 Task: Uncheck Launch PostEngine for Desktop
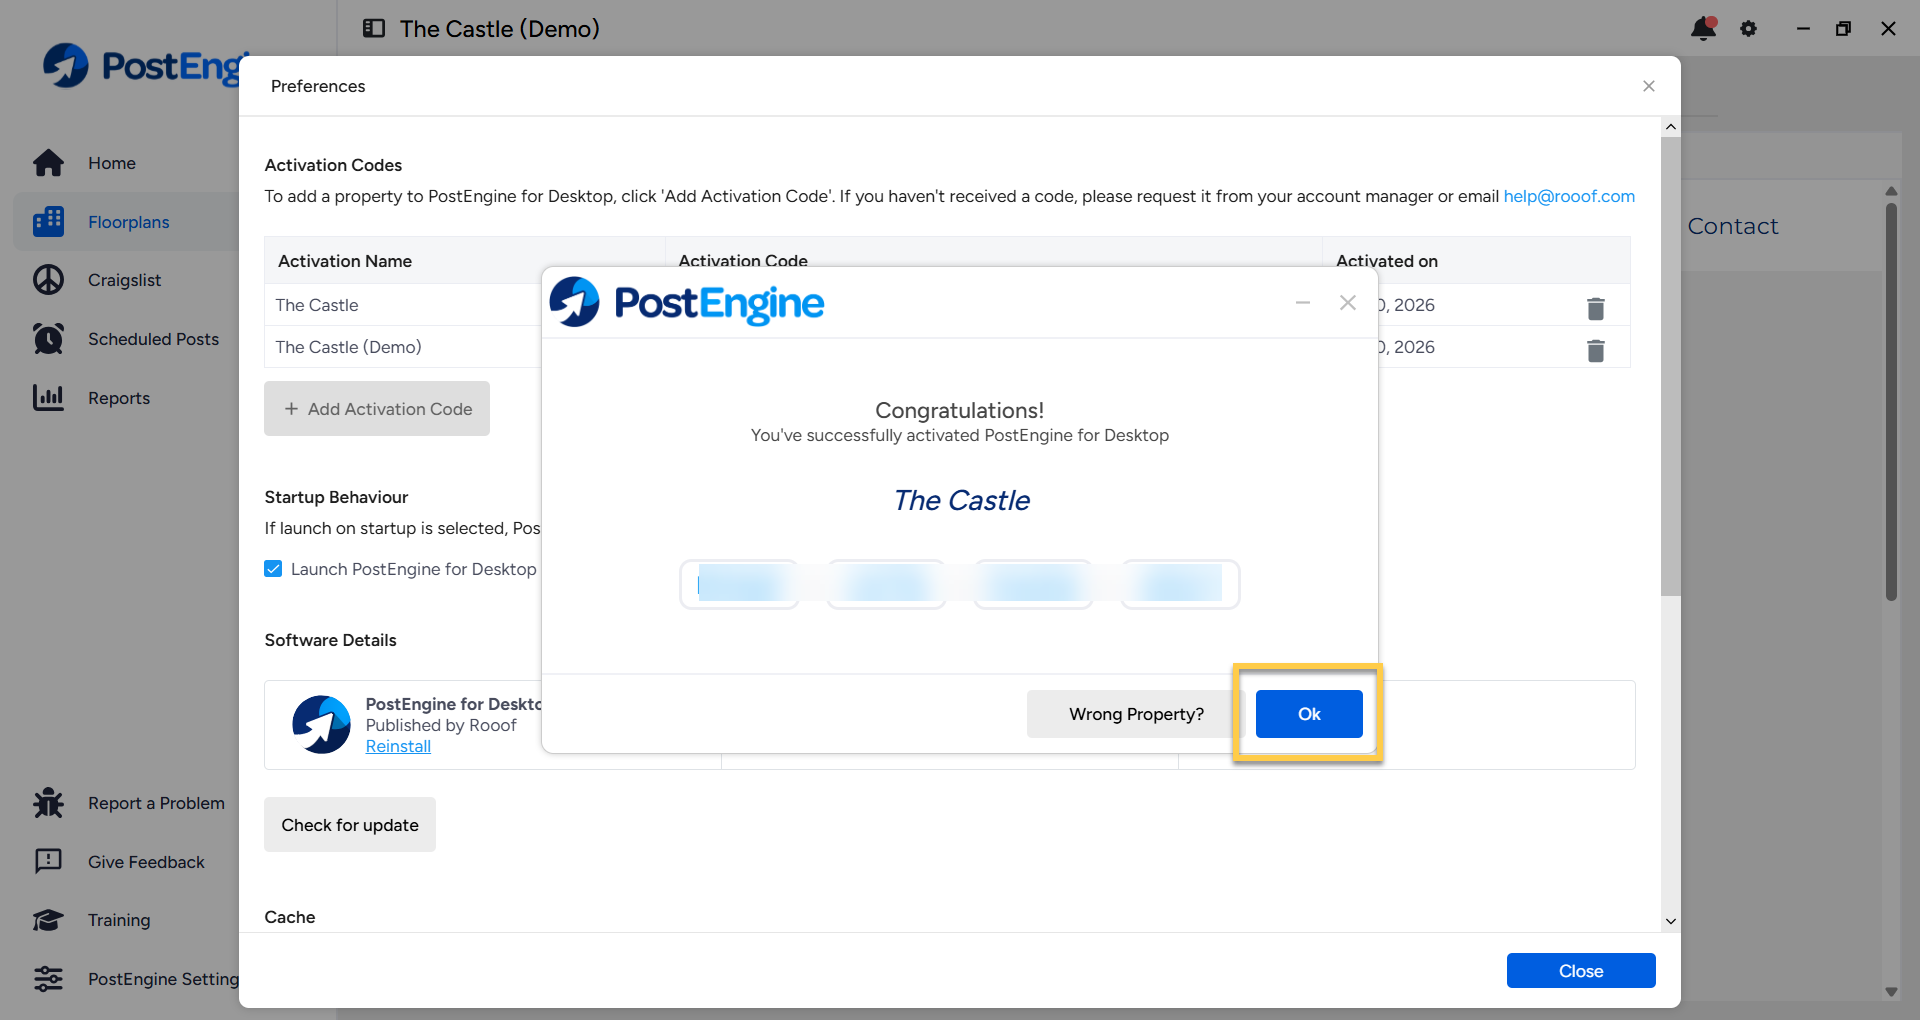point(273,568)
